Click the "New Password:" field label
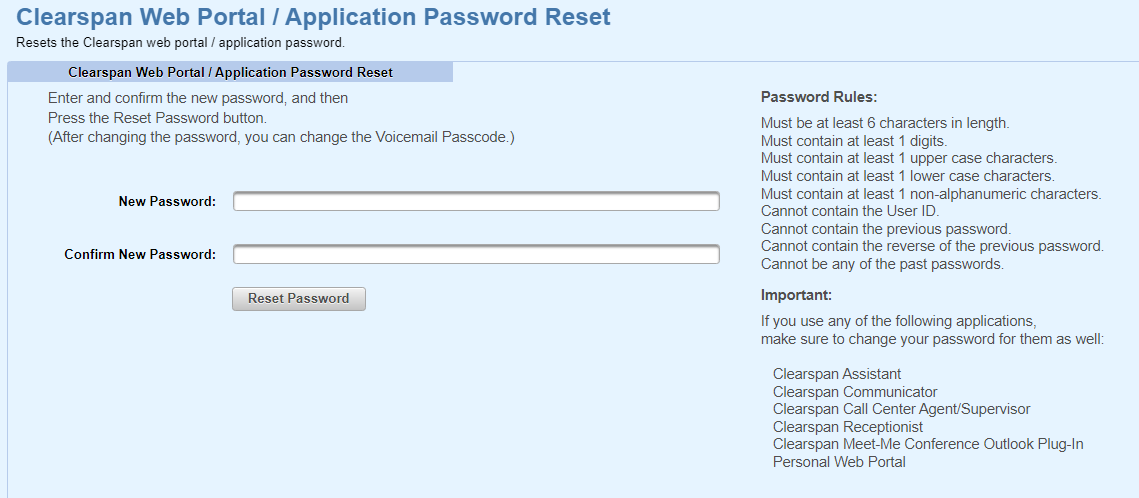1139x498 pixels. click(x=167, y=202)
